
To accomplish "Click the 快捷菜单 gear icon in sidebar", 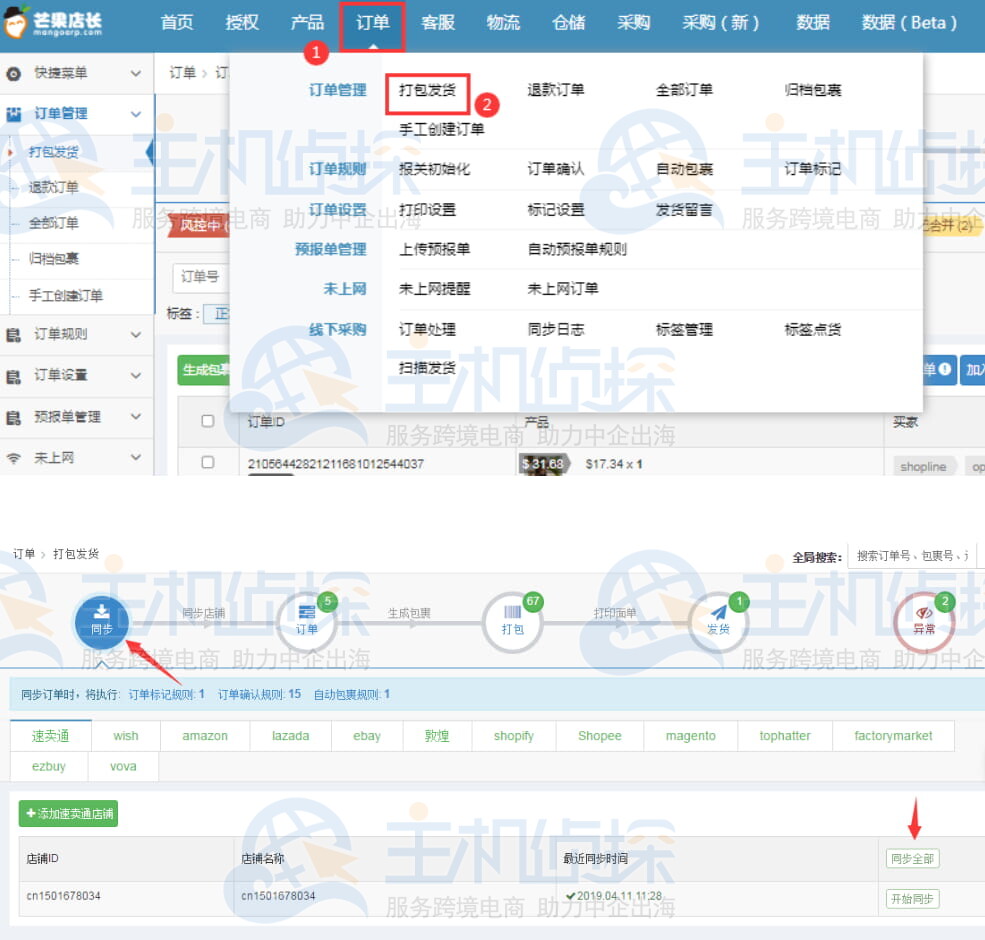I will (14, 73).
